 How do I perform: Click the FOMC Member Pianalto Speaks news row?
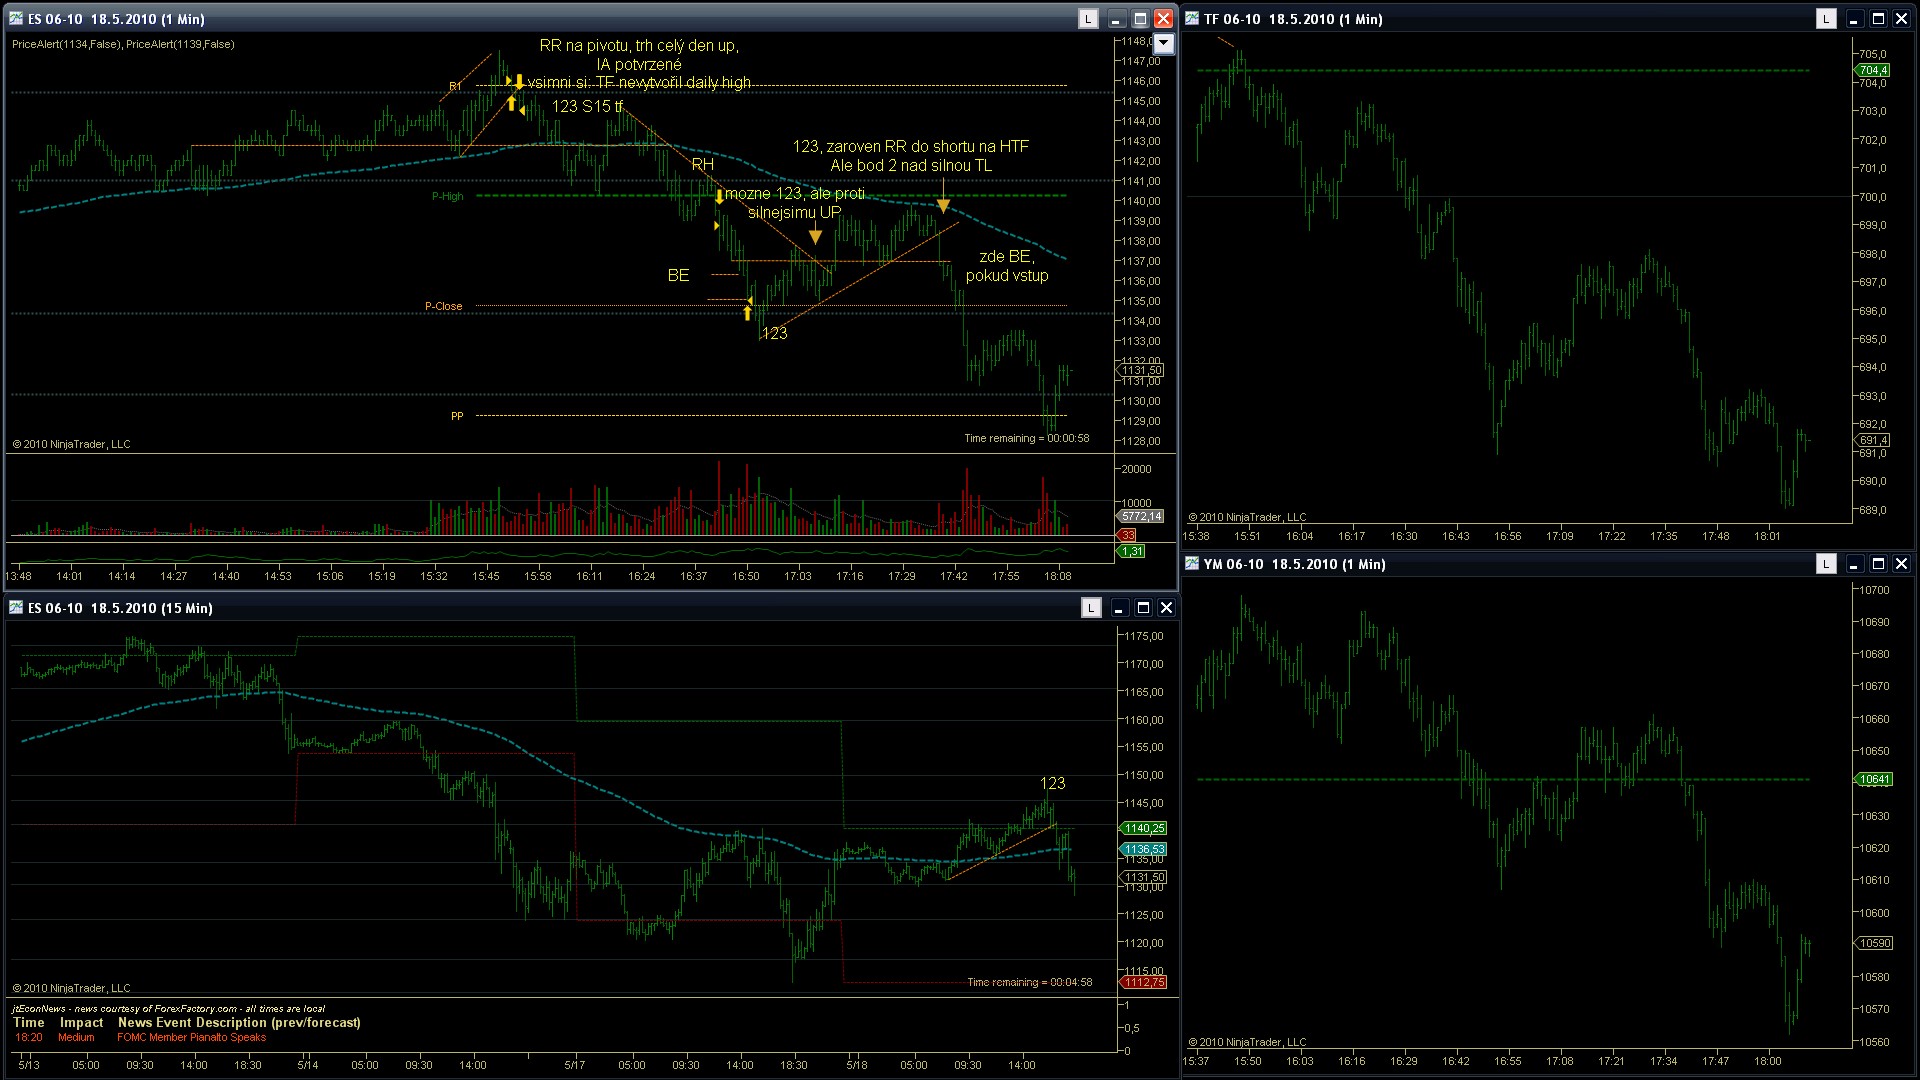click(x=191, y=1037)
